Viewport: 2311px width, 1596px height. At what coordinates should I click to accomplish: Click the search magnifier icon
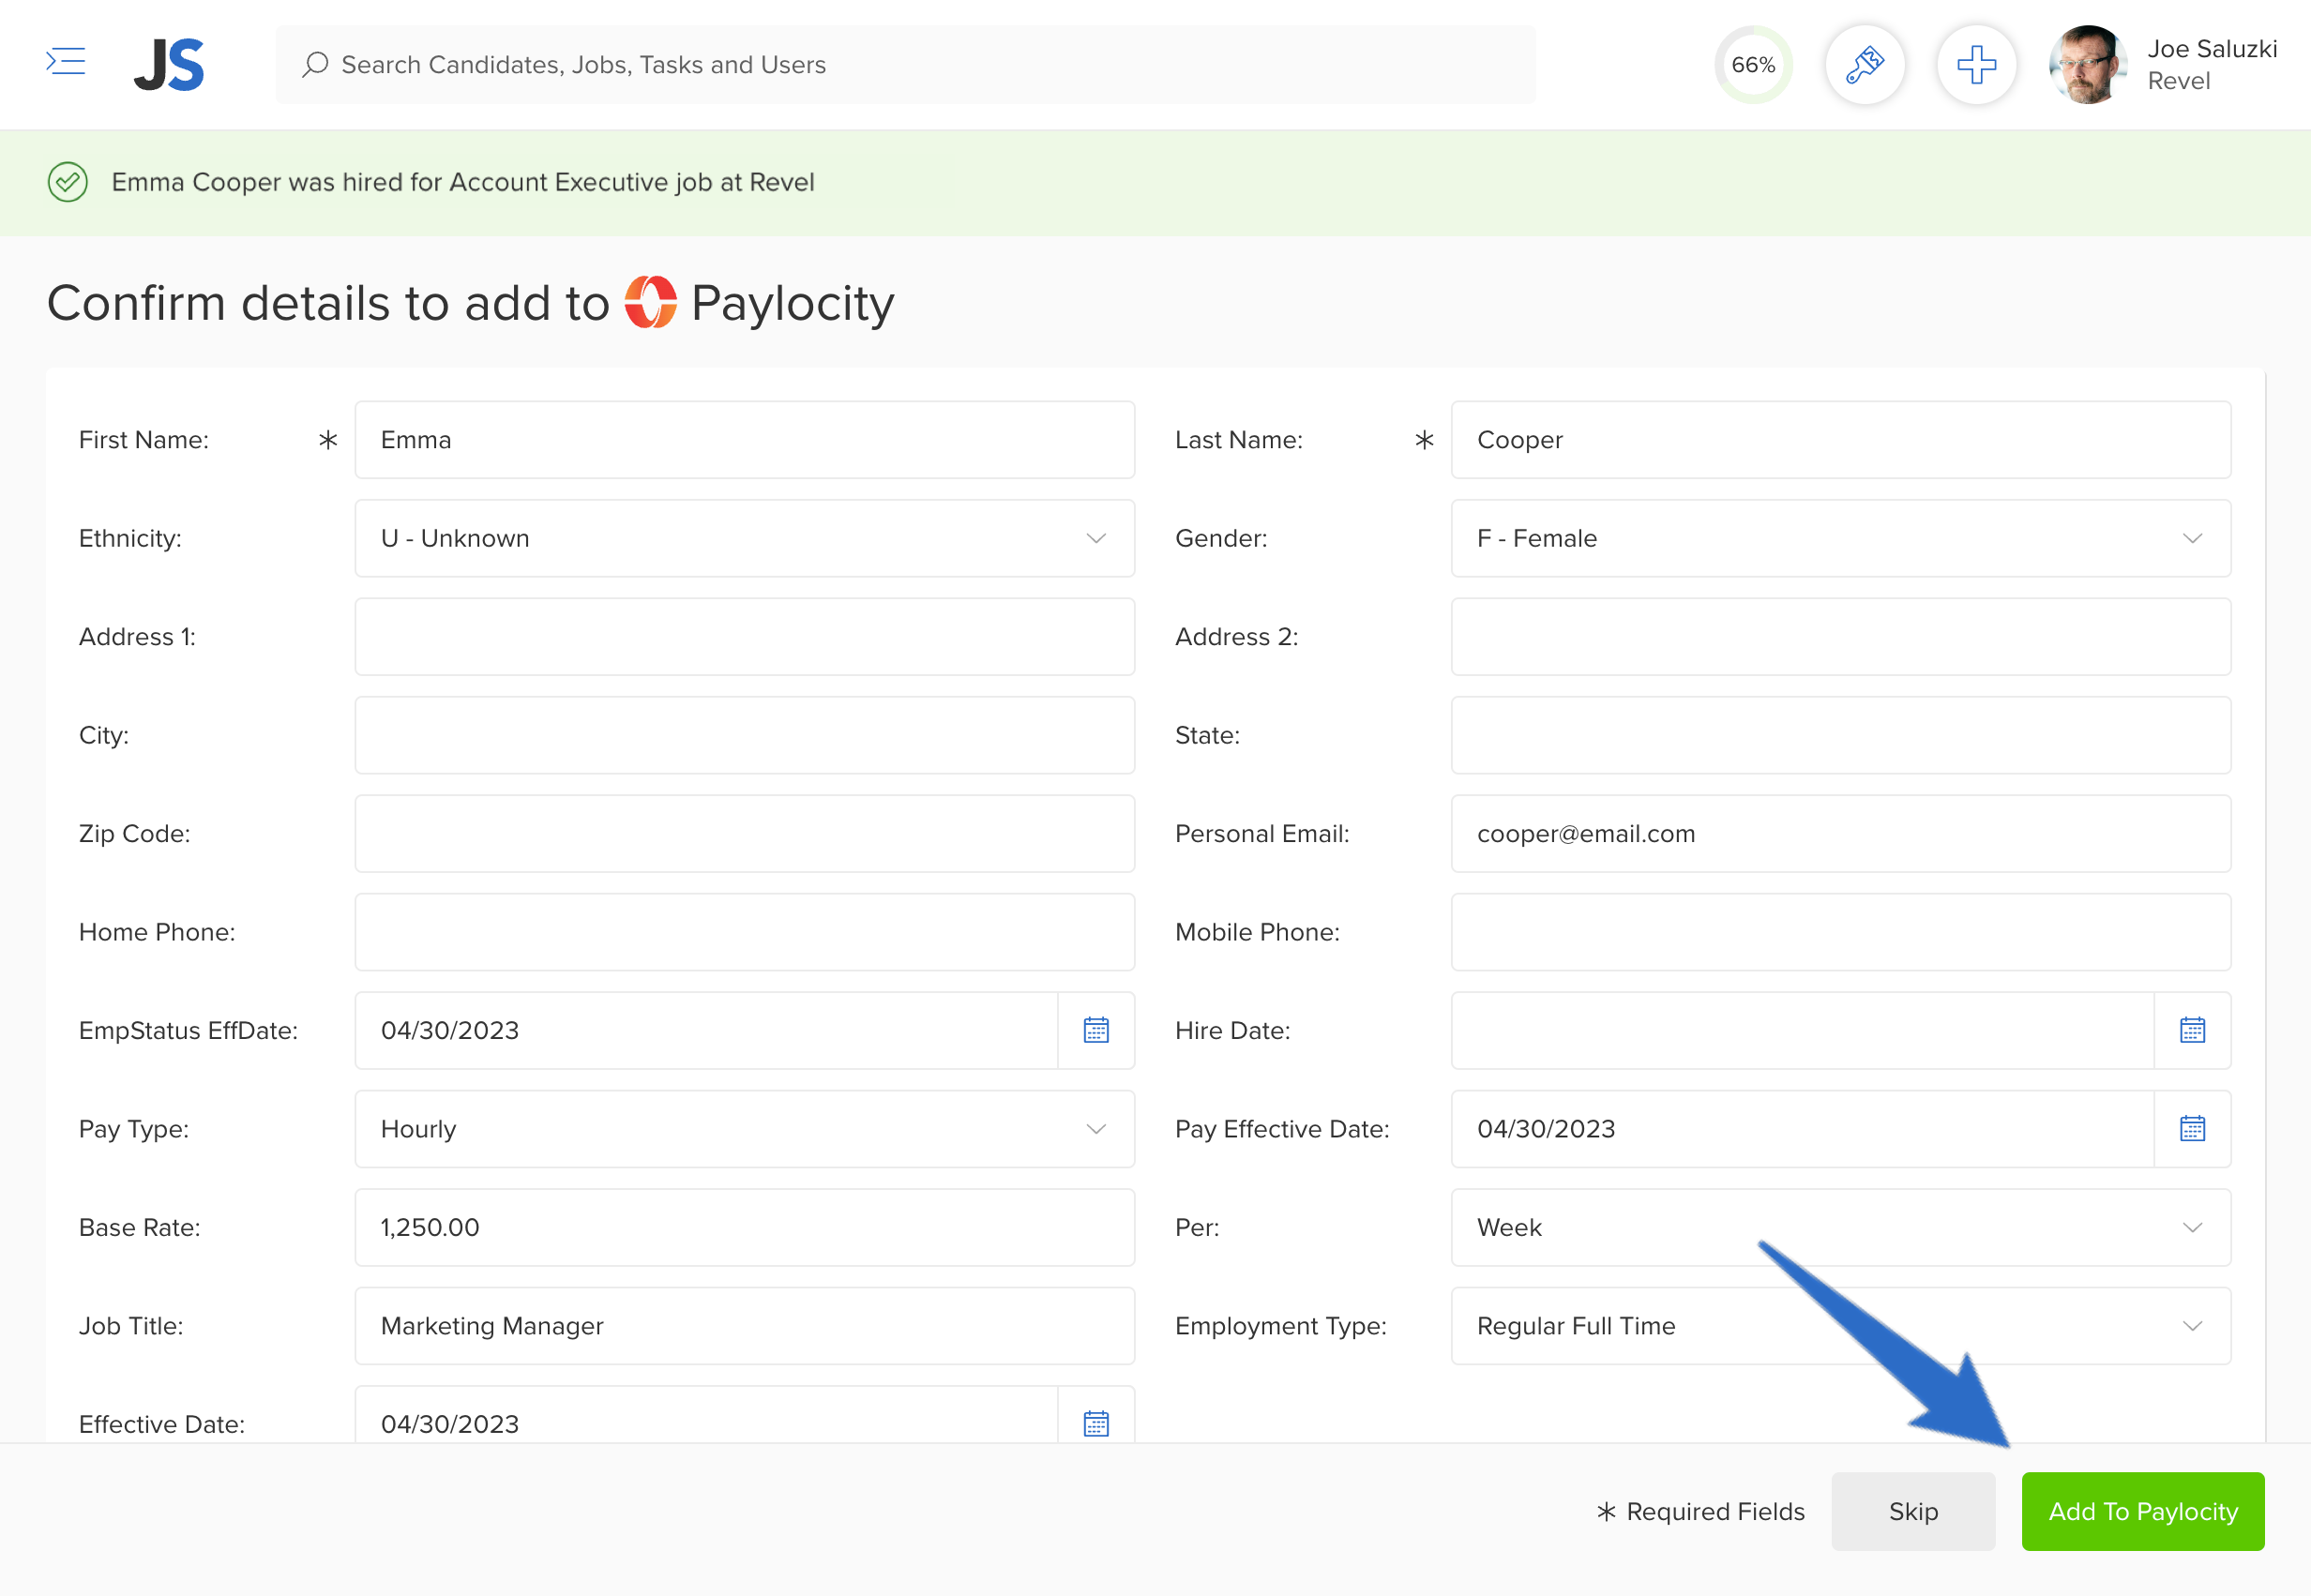pyautogui.click(x=316, y=65)
